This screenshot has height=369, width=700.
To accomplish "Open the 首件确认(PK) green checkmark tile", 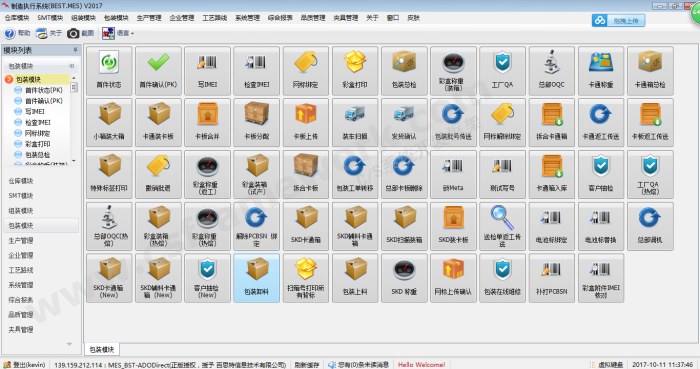I will tap(158, 70).
